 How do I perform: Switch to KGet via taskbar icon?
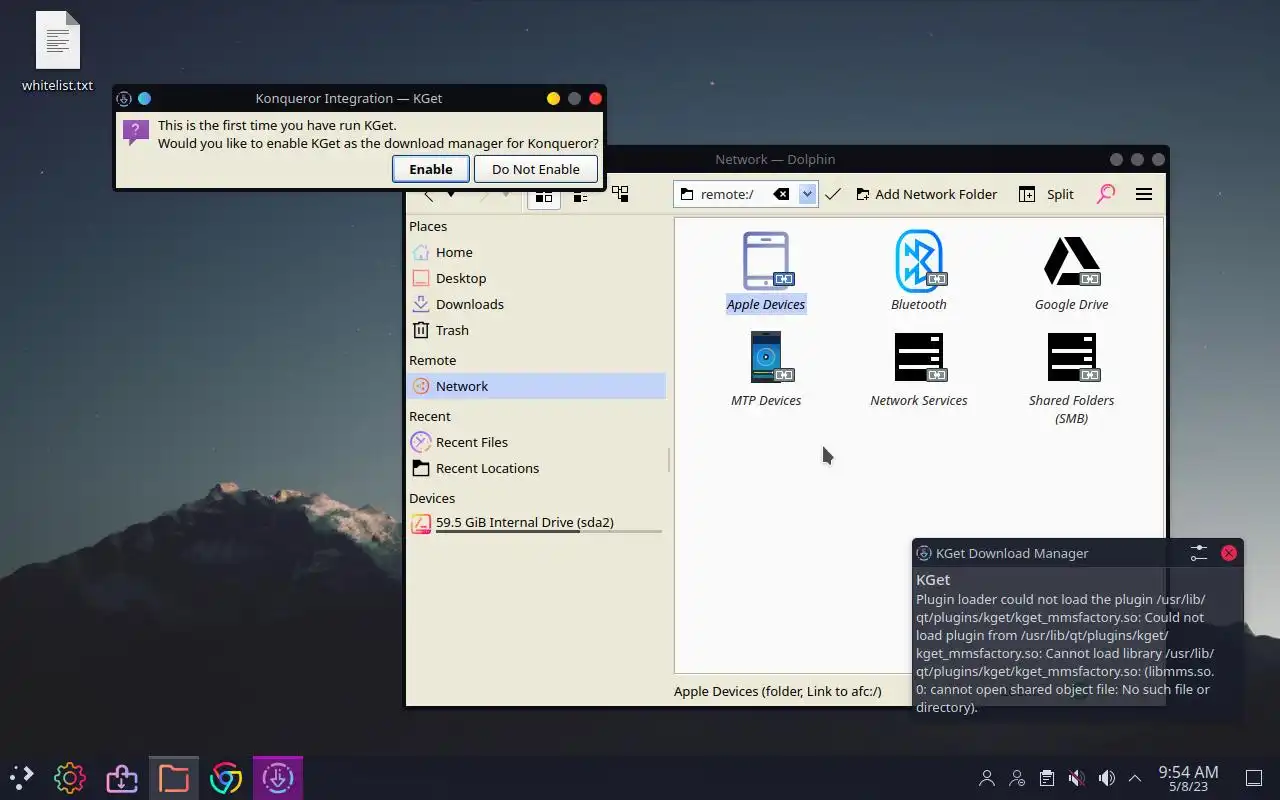click(277, 777)
